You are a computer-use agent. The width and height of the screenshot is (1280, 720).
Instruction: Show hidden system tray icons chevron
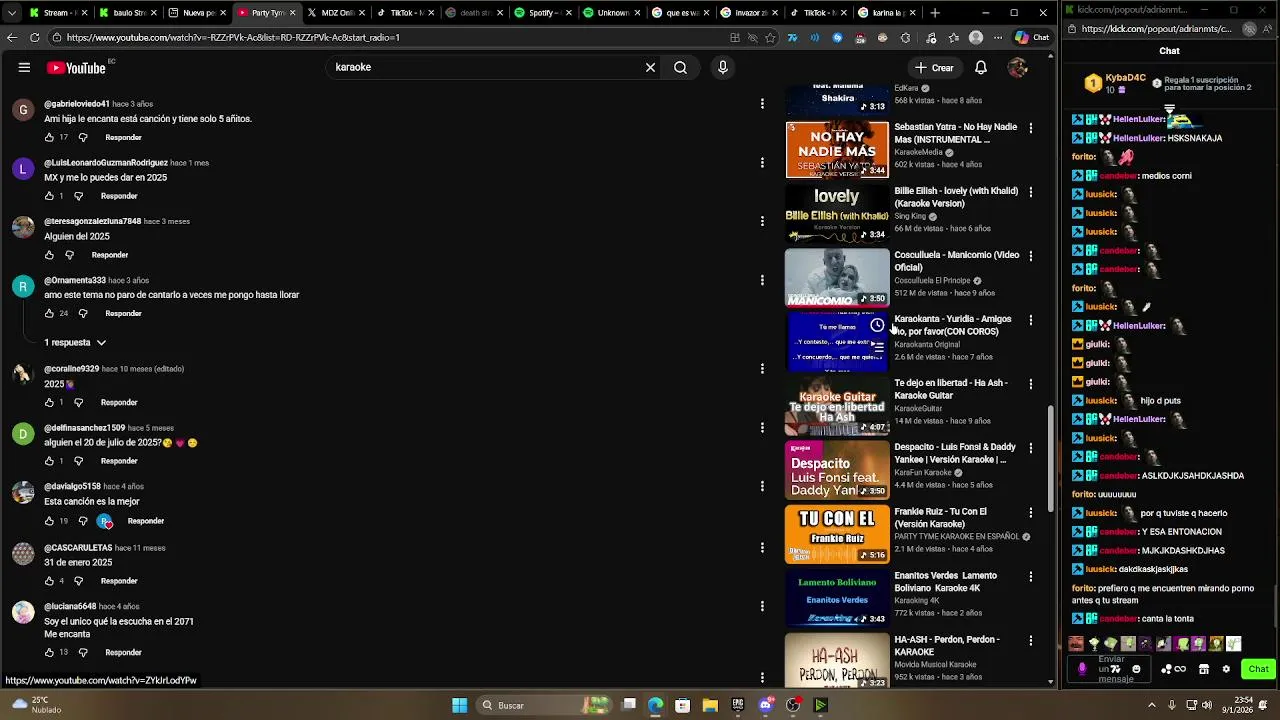(x=1150, y=705)
